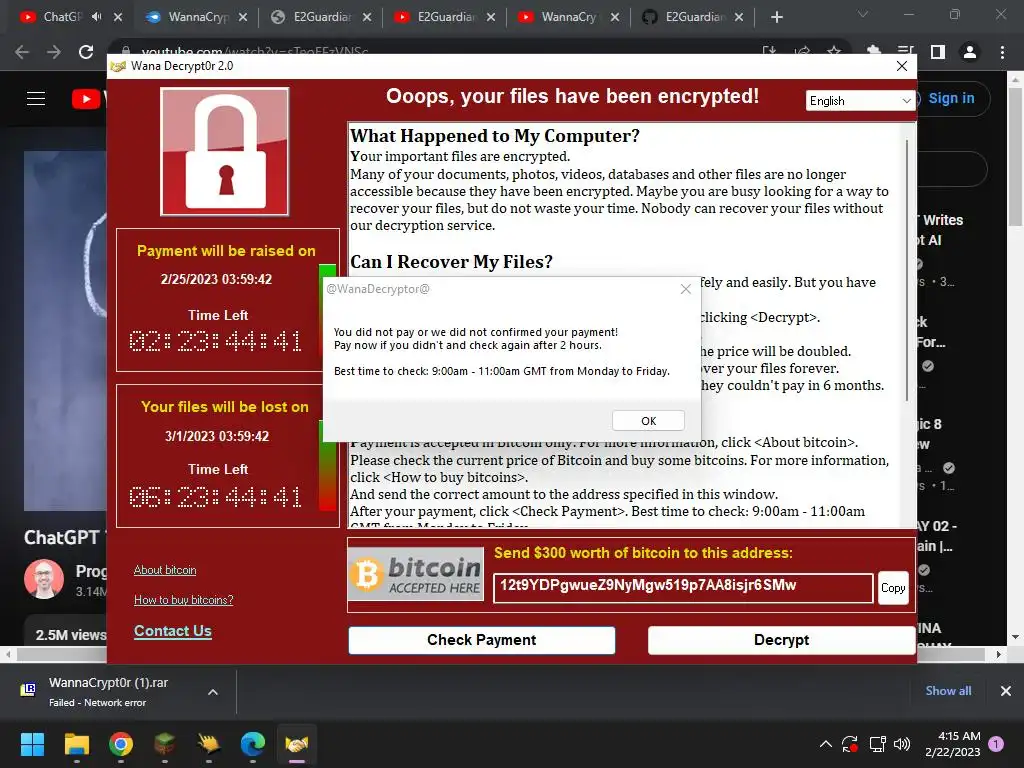Open the volume control in tray

click(x=902, y=744)
